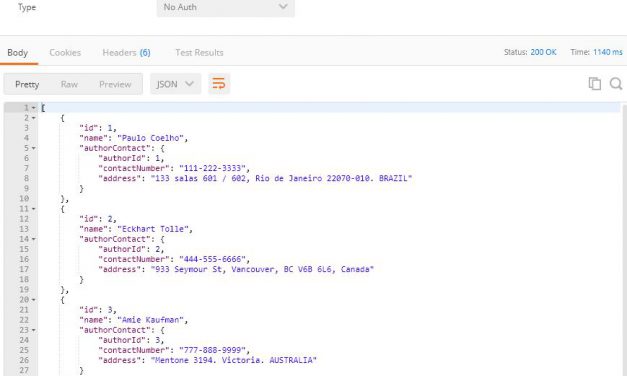The height and width of the screenshot is (376, 627).
Task: Collapse the object starting on line 2
Action: [x=34, y=118]
